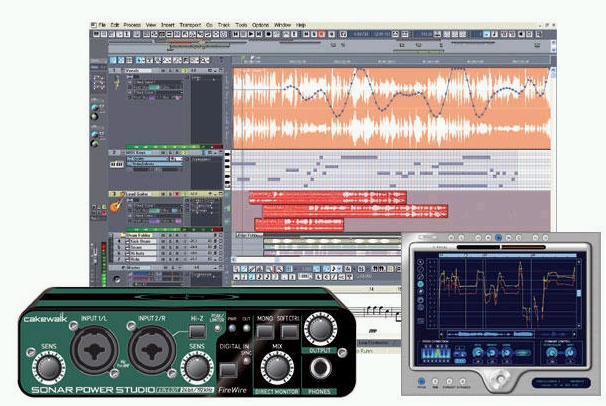Click the first icon in the track view toolbar
This screenshot has height=406, width=606.
point(113,60)
